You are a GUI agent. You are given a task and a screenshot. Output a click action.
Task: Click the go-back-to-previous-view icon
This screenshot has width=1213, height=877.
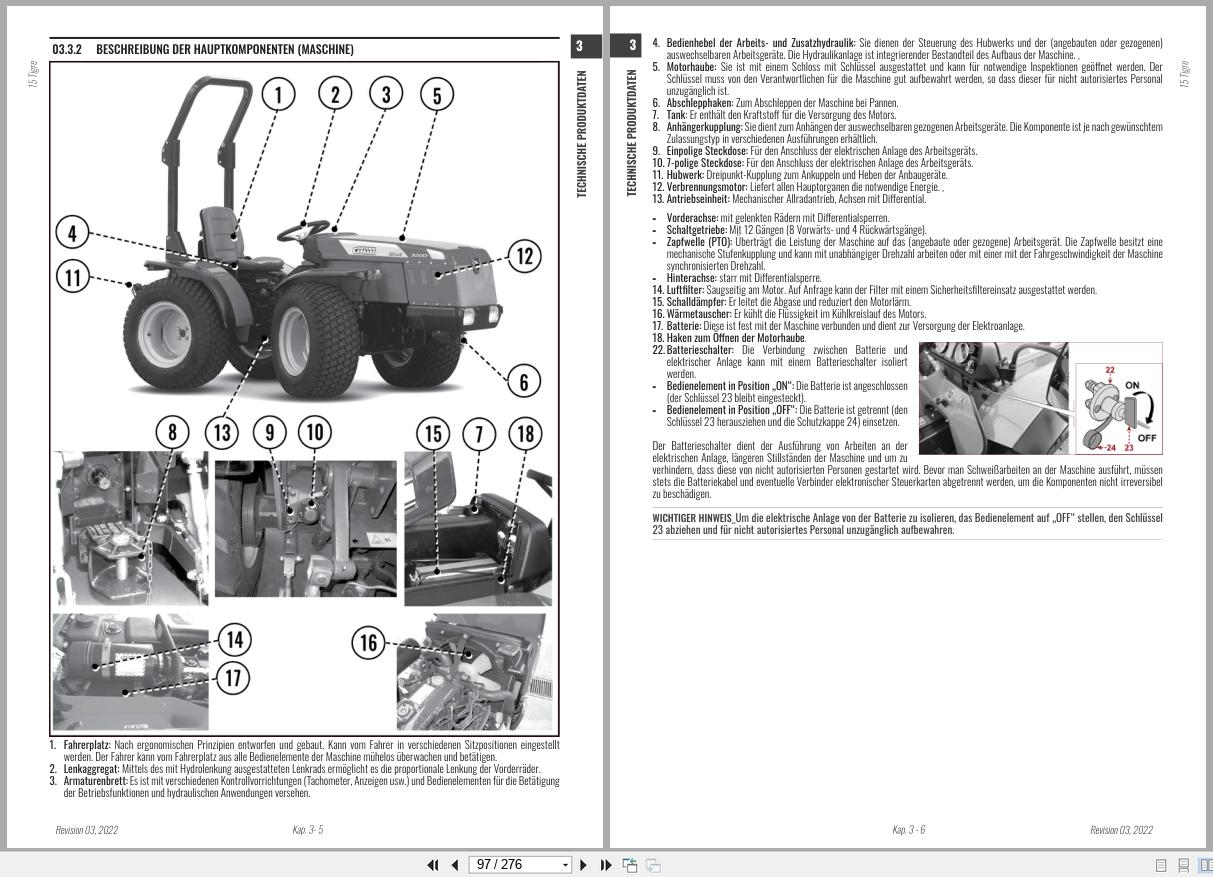pyautogui.click(x=630, y=865)
